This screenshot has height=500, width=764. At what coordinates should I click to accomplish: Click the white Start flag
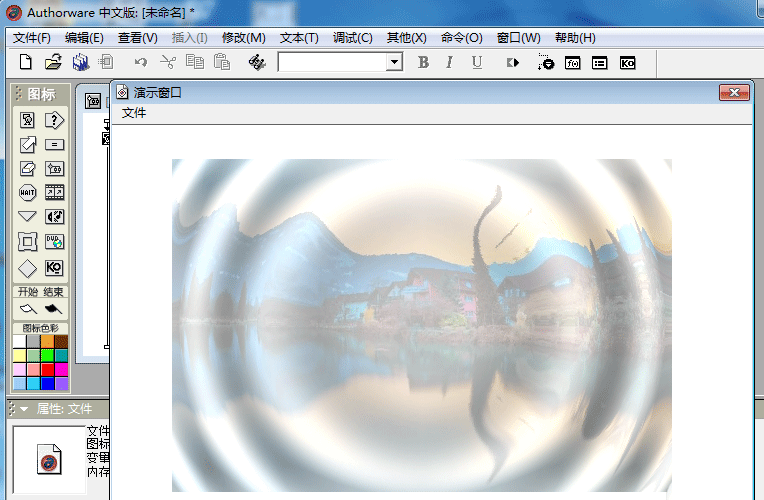pyautogui.click(x=28, y=310)
